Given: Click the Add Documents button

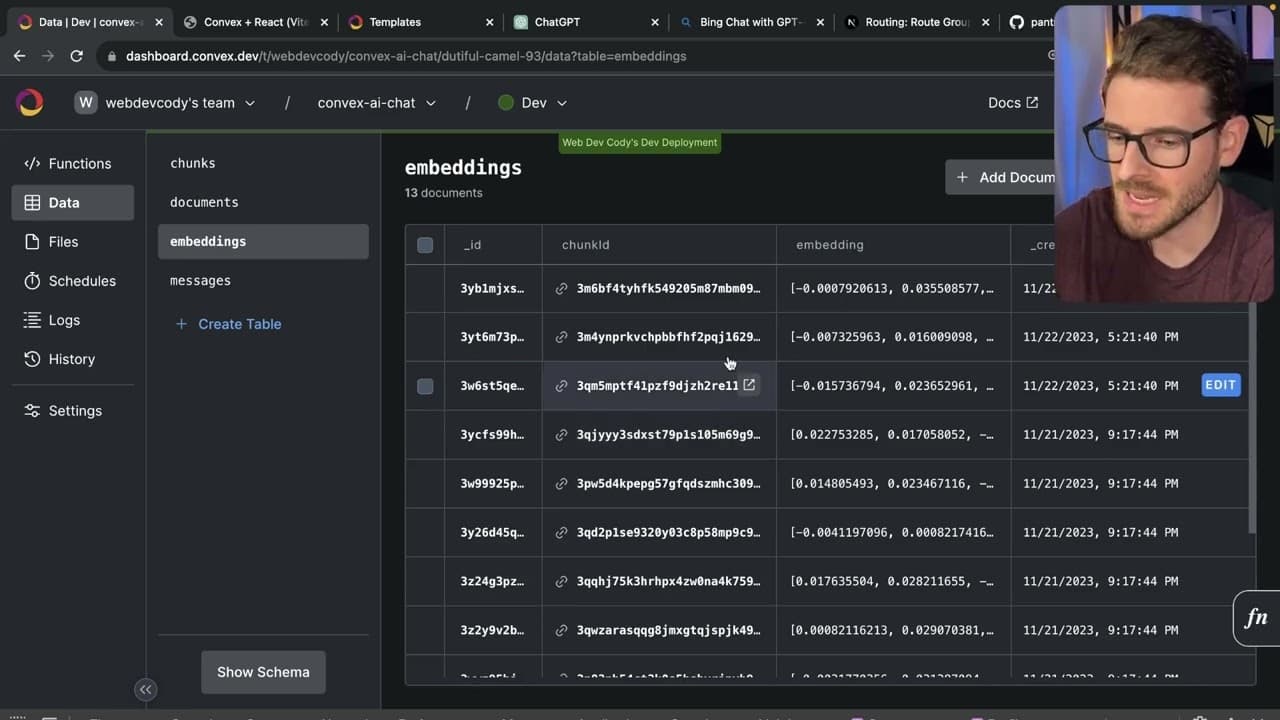Looking at the screenshot, I should (x=1001, y=177).
